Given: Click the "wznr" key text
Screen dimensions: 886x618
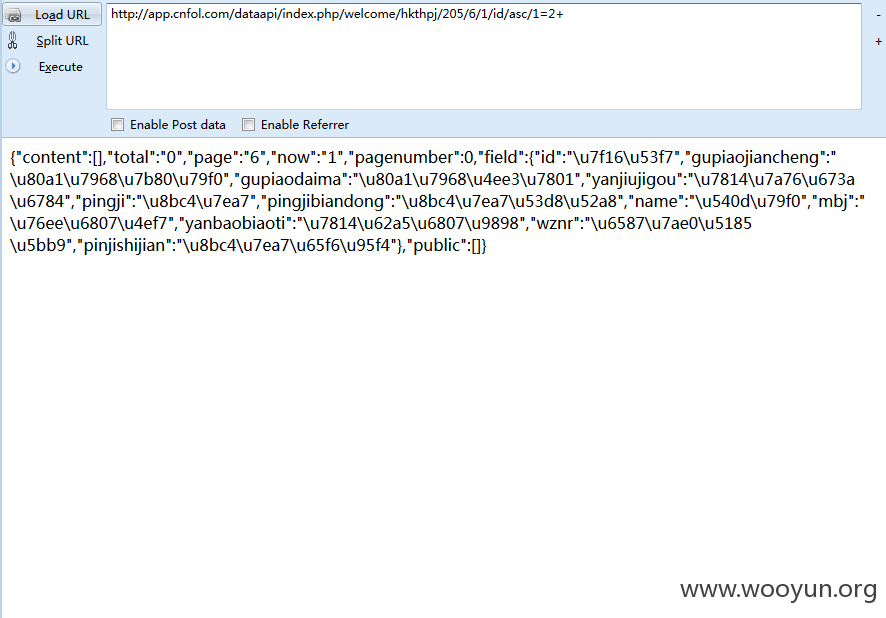Looking at the screenshot, I should pyautogui.click(x=554, y=223).
